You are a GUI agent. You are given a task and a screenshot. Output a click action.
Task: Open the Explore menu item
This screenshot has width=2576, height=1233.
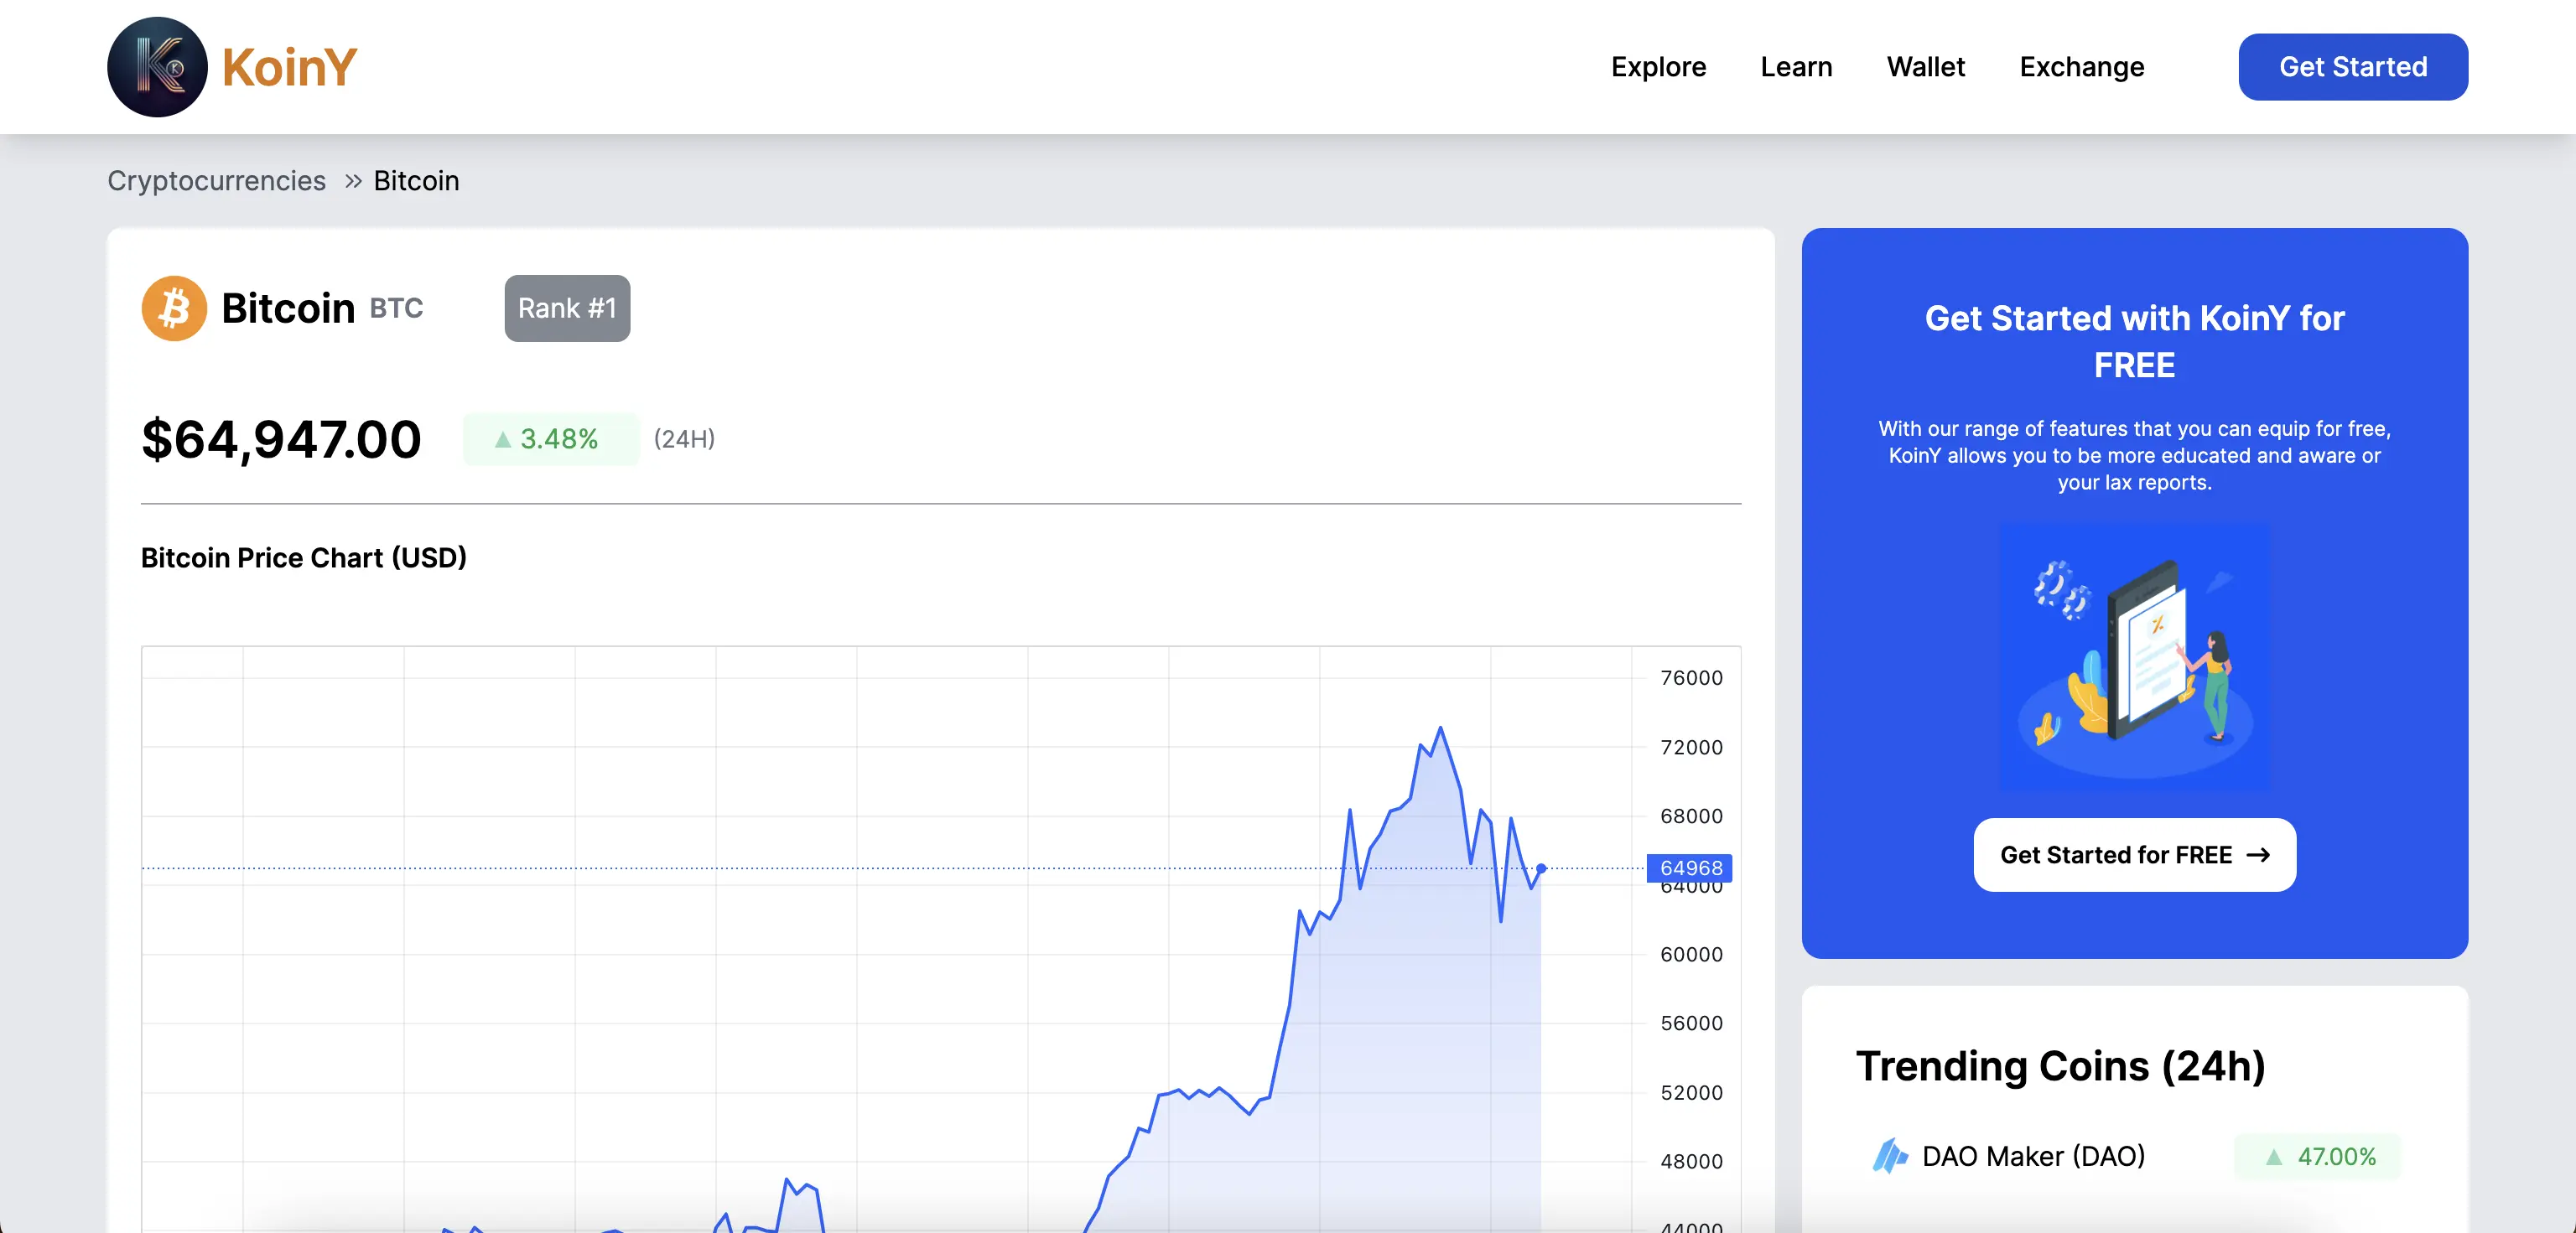[x=1658, y=67]
